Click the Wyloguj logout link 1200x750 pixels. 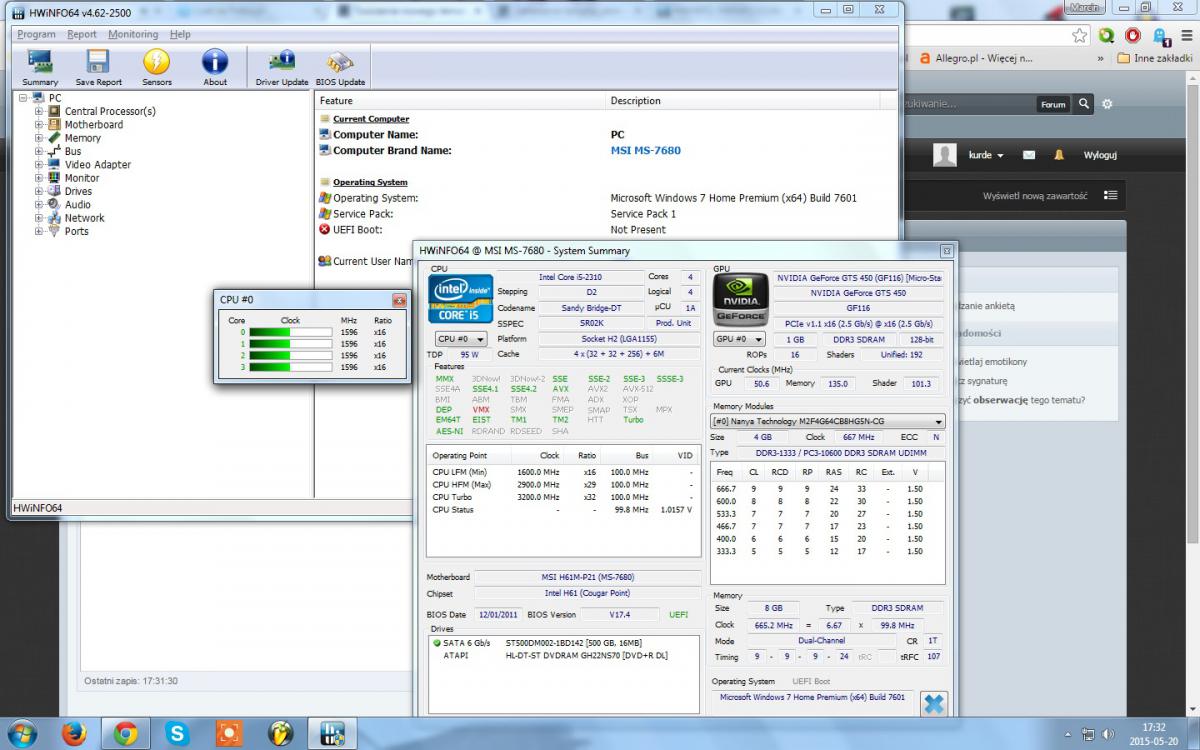point(1100,155)
